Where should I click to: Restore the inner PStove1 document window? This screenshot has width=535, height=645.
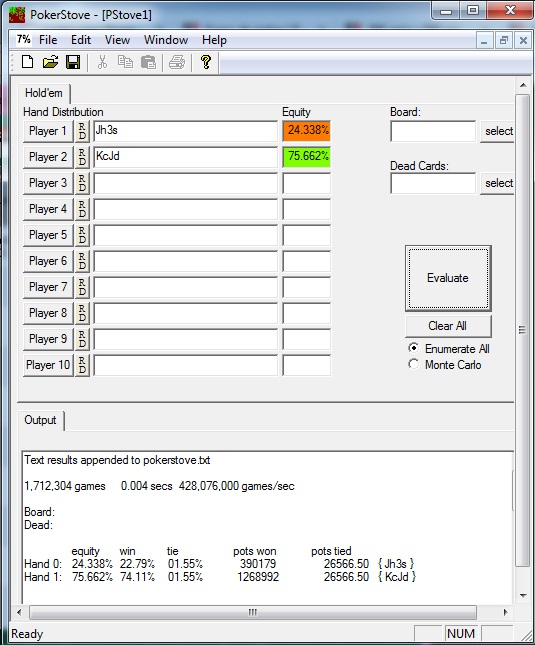(x=503, y=40)
